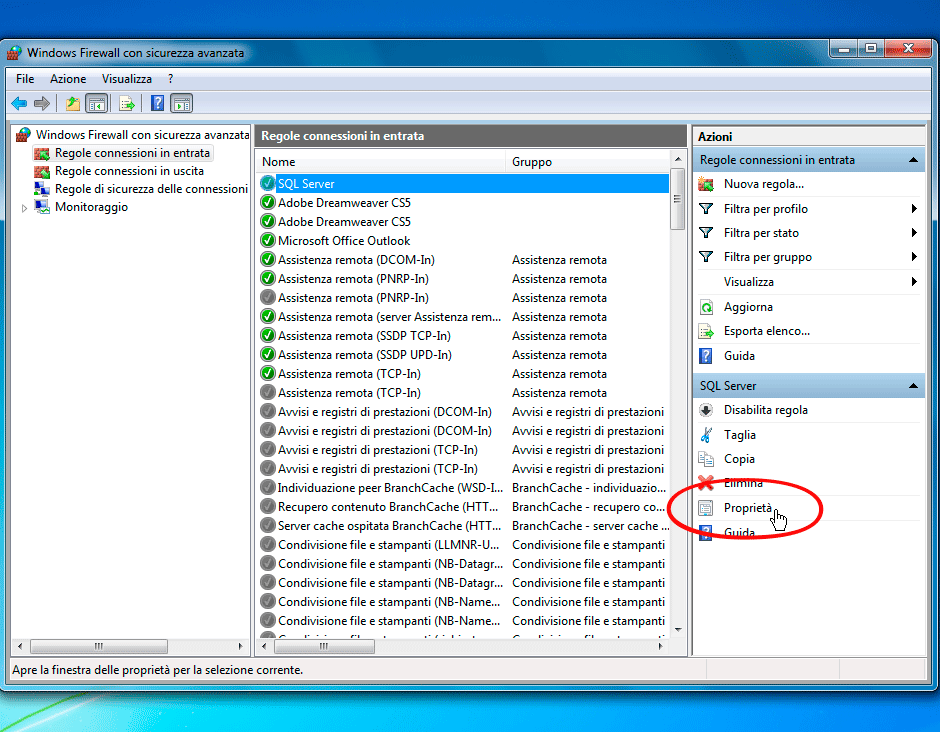Click the green check icon of SQL Server rule
Image resolution: width=940 pixels, height=732 pixels.
[267, 183]
